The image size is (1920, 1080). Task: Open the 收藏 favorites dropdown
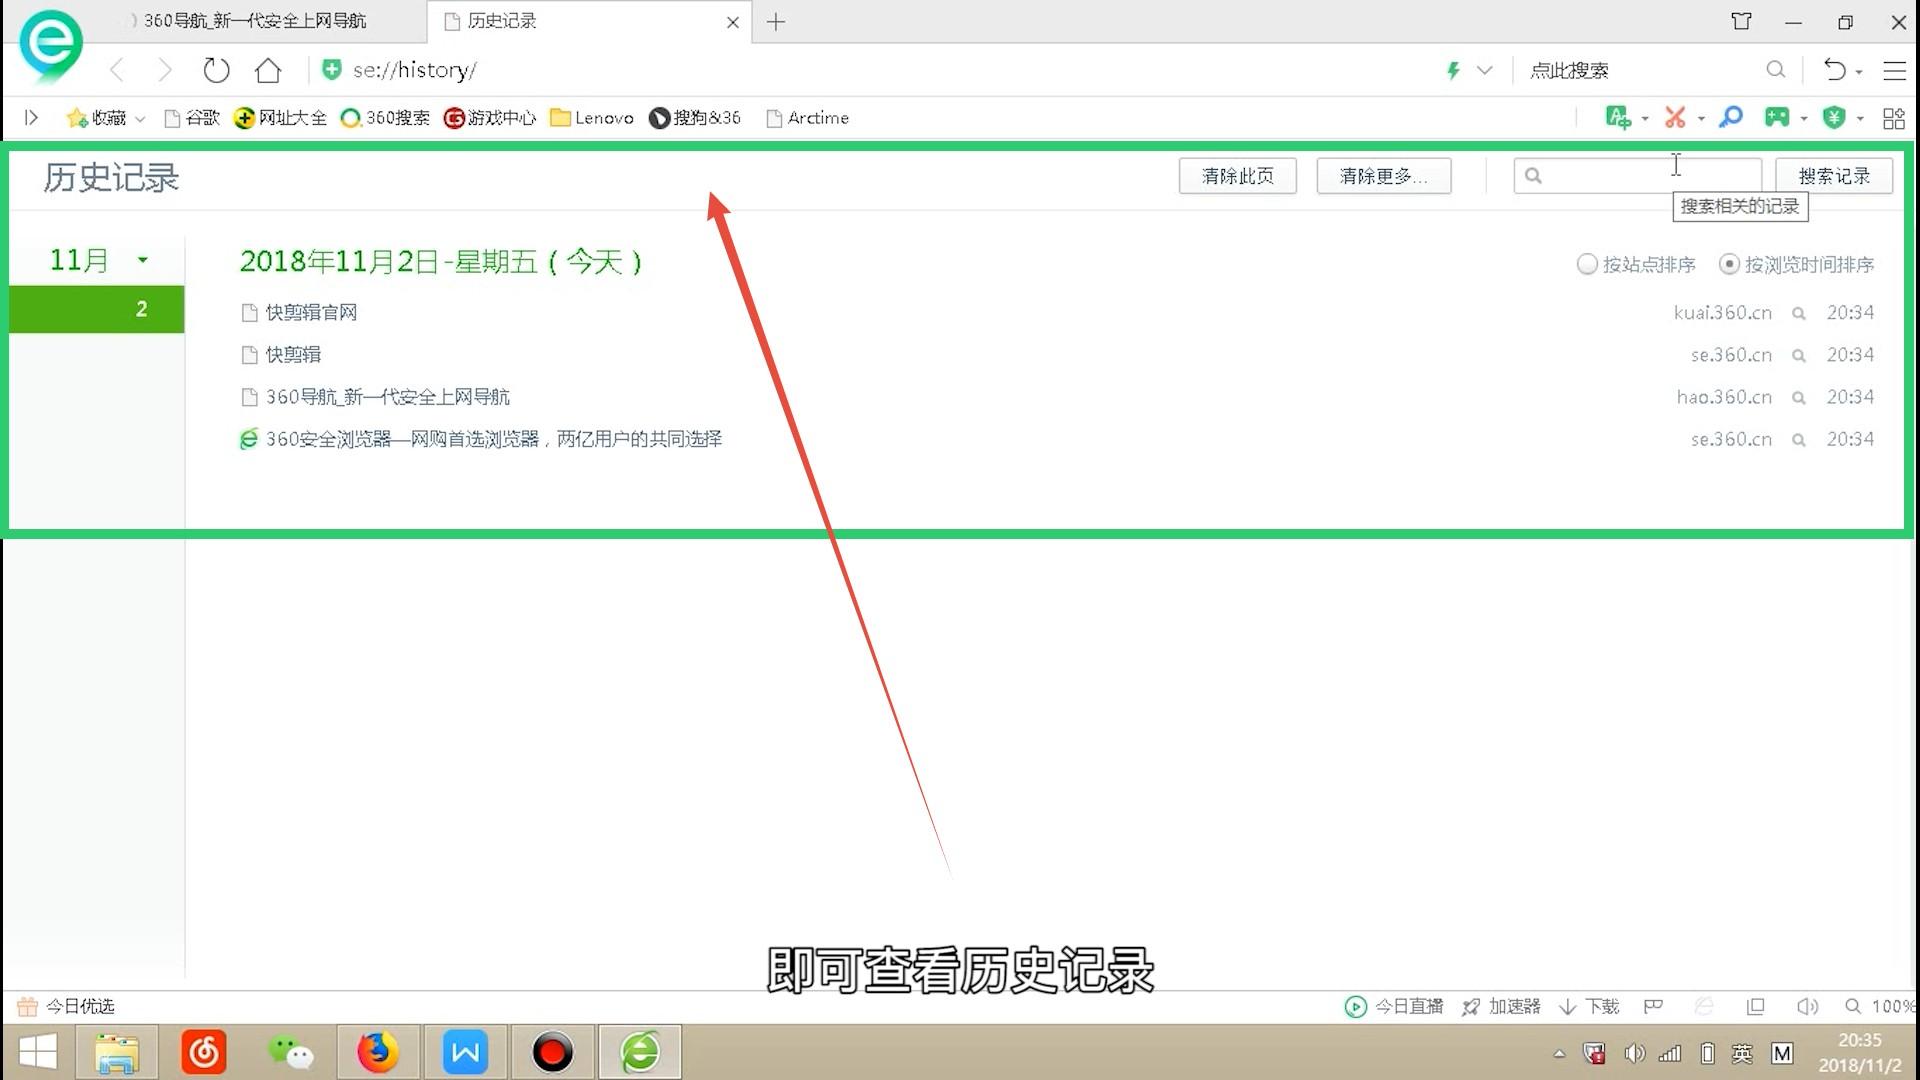(104, 117)
